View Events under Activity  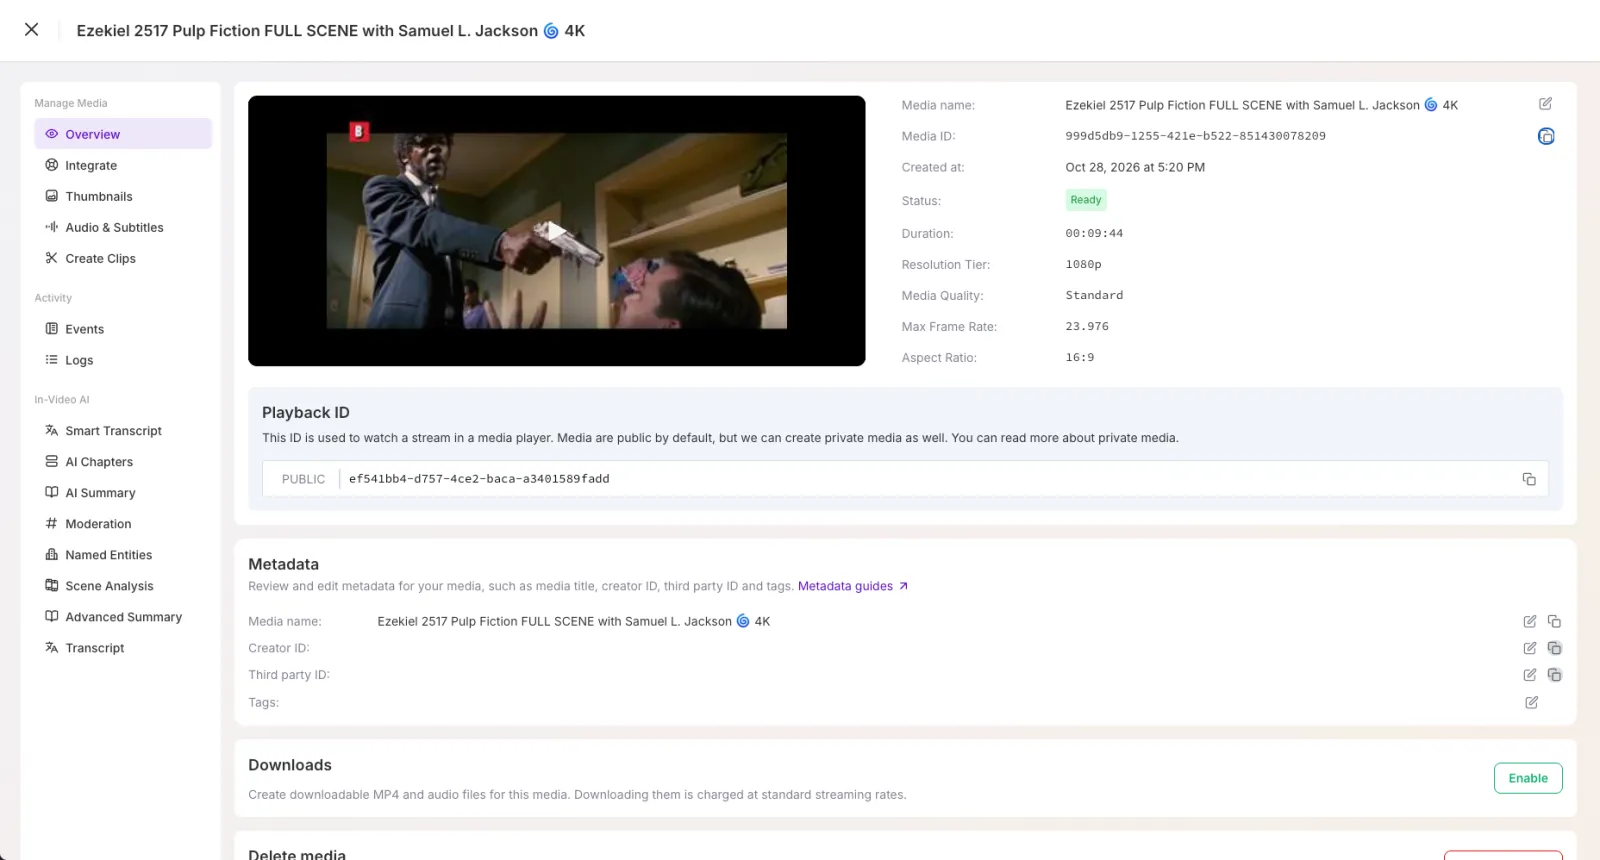[x=123, y=329]
